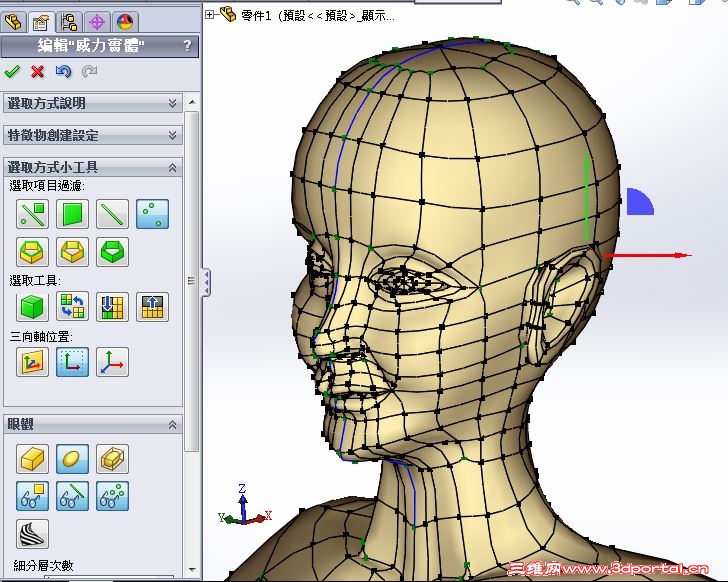Click the green cube selection tool
The image size is (728, 582).
coord(32,307)
